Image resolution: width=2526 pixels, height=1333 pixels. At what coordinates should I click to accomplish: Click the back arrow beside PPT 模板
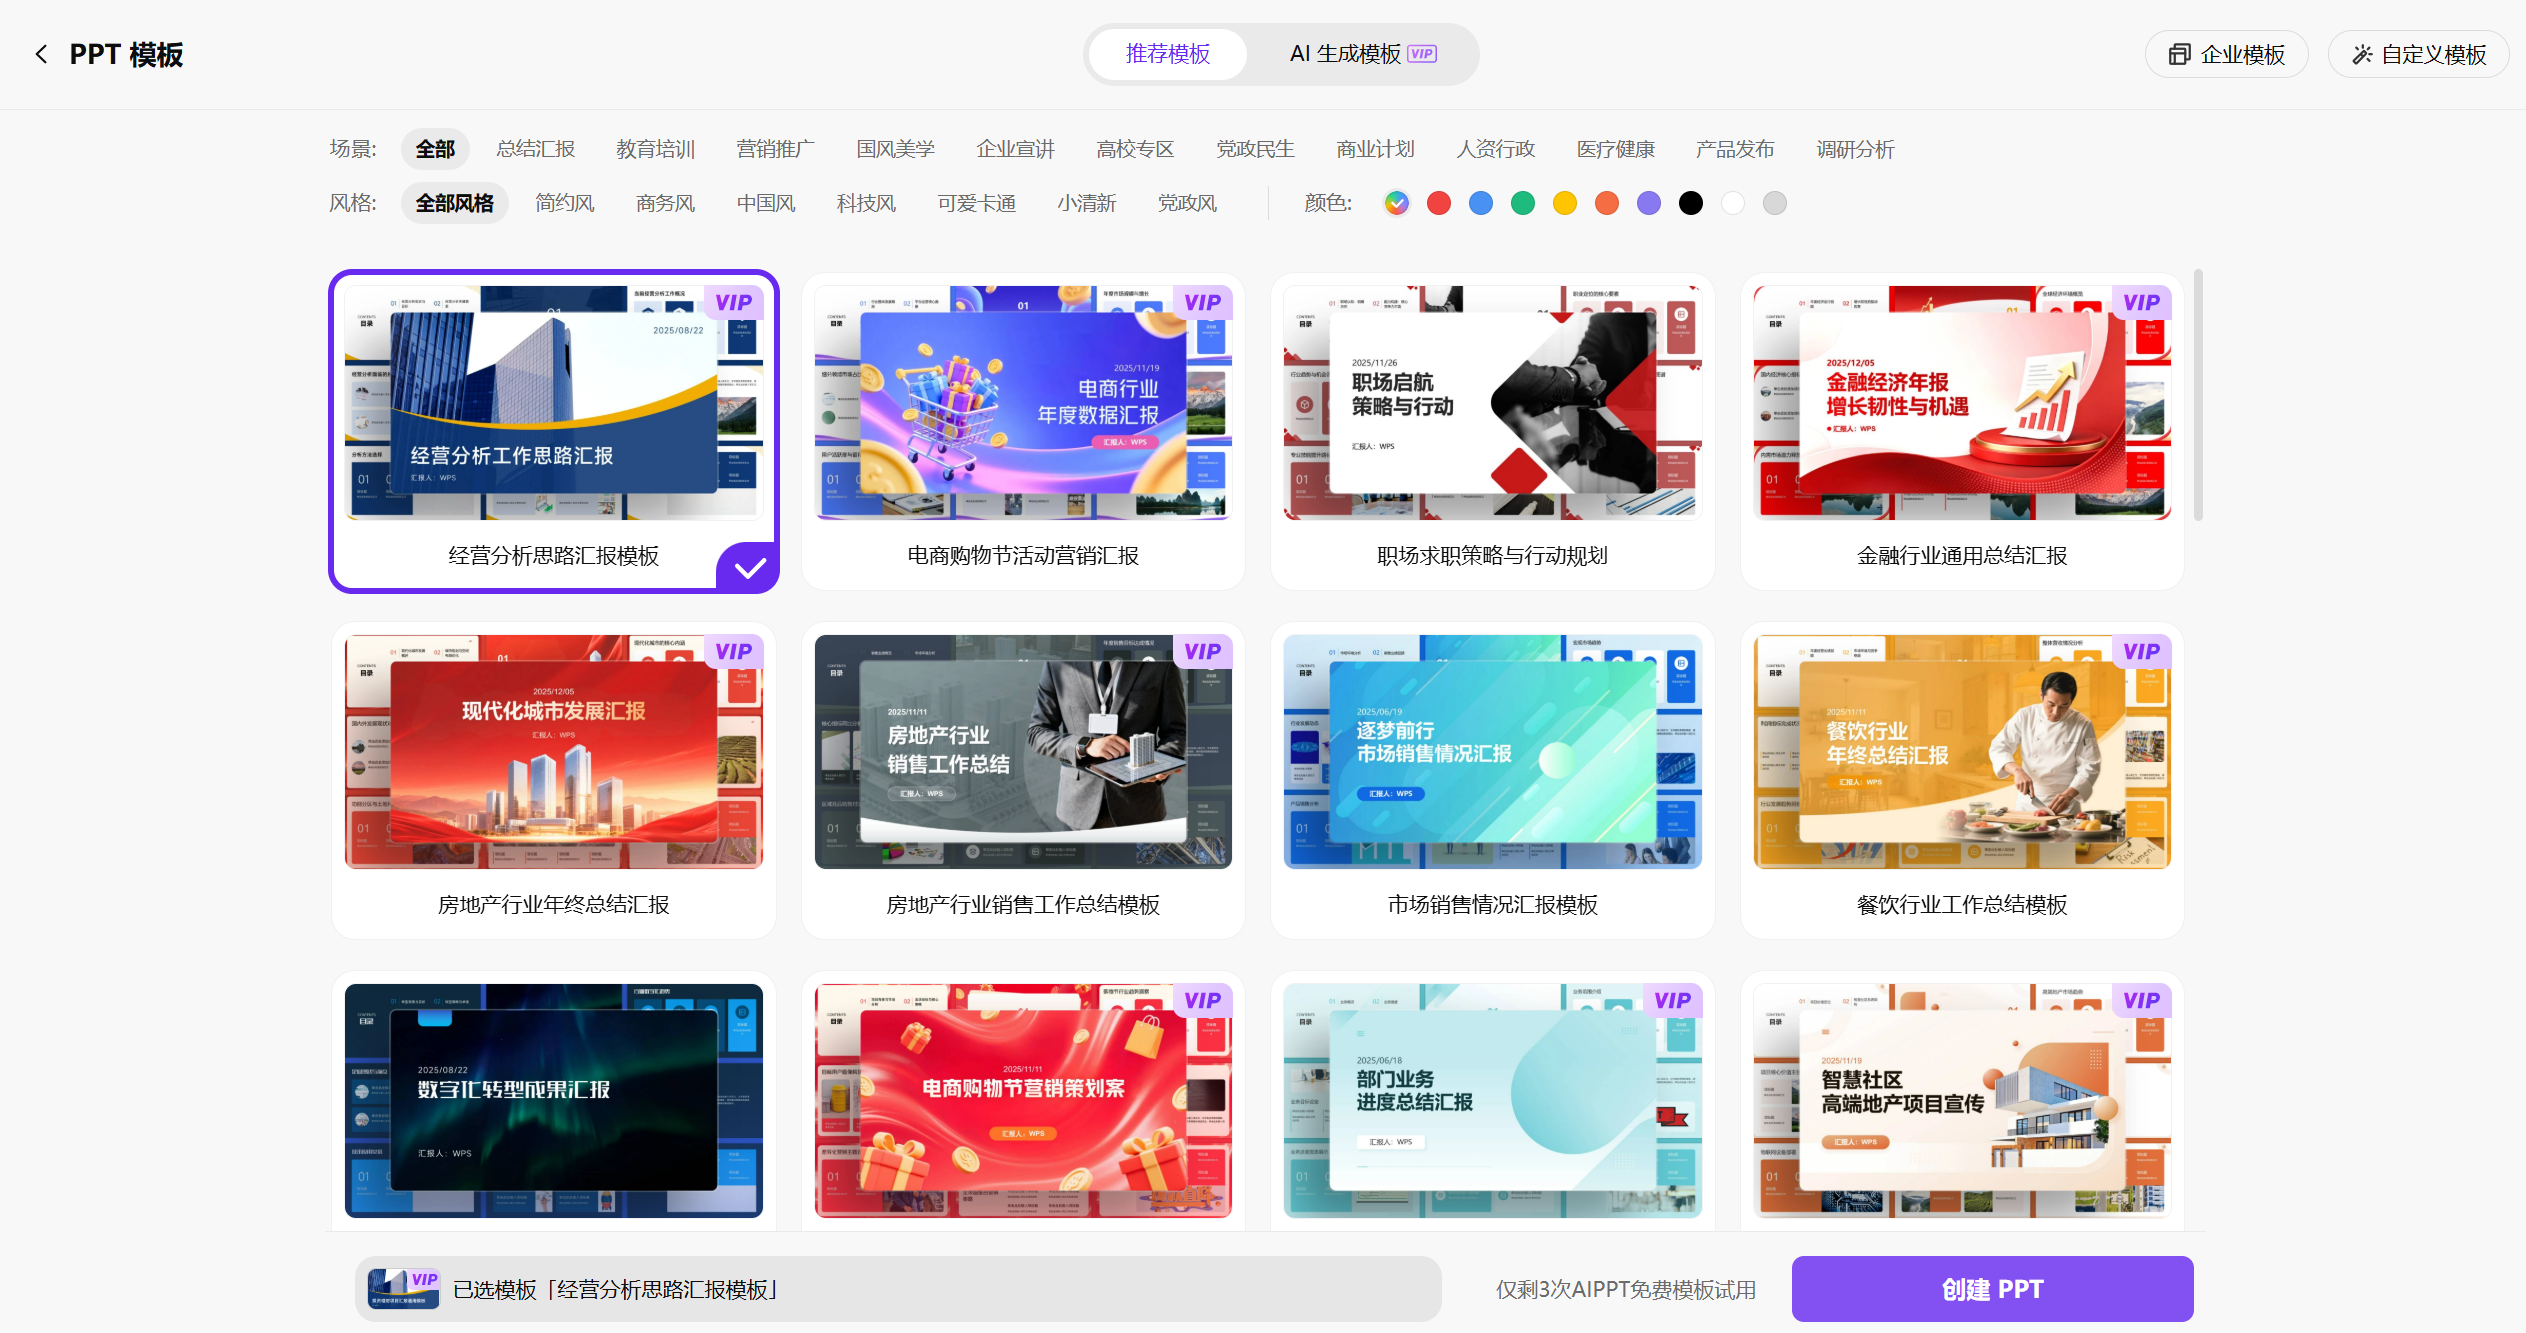coord(41,54)
